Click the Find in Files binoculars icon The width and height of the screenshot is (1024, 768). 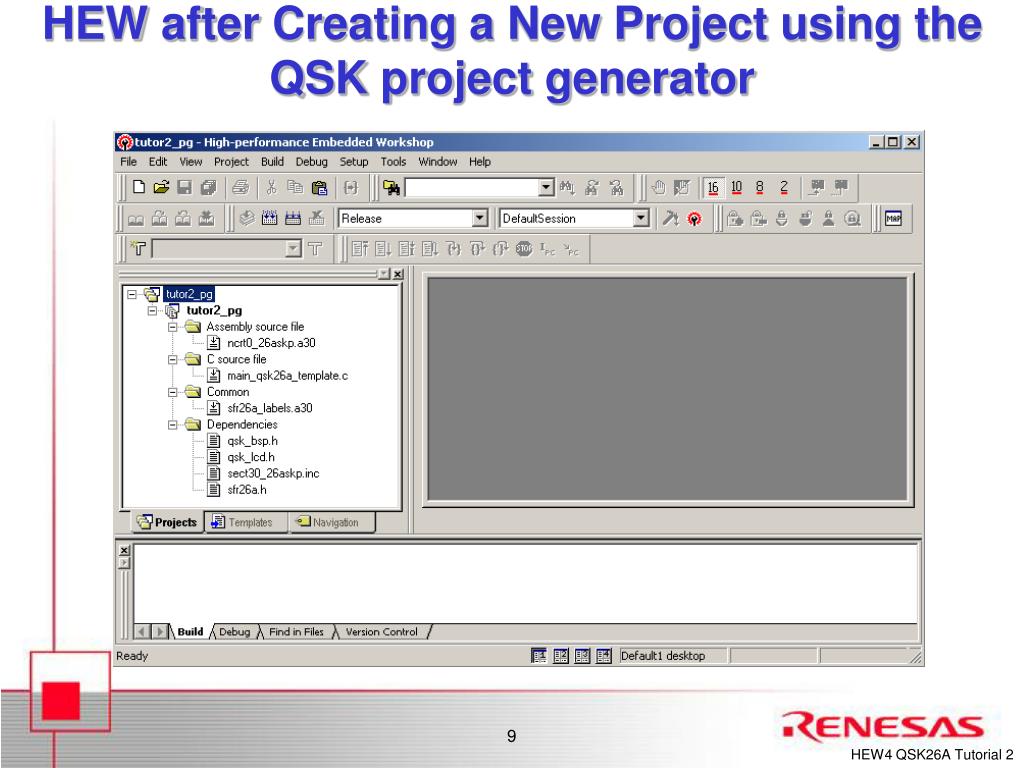392,188
